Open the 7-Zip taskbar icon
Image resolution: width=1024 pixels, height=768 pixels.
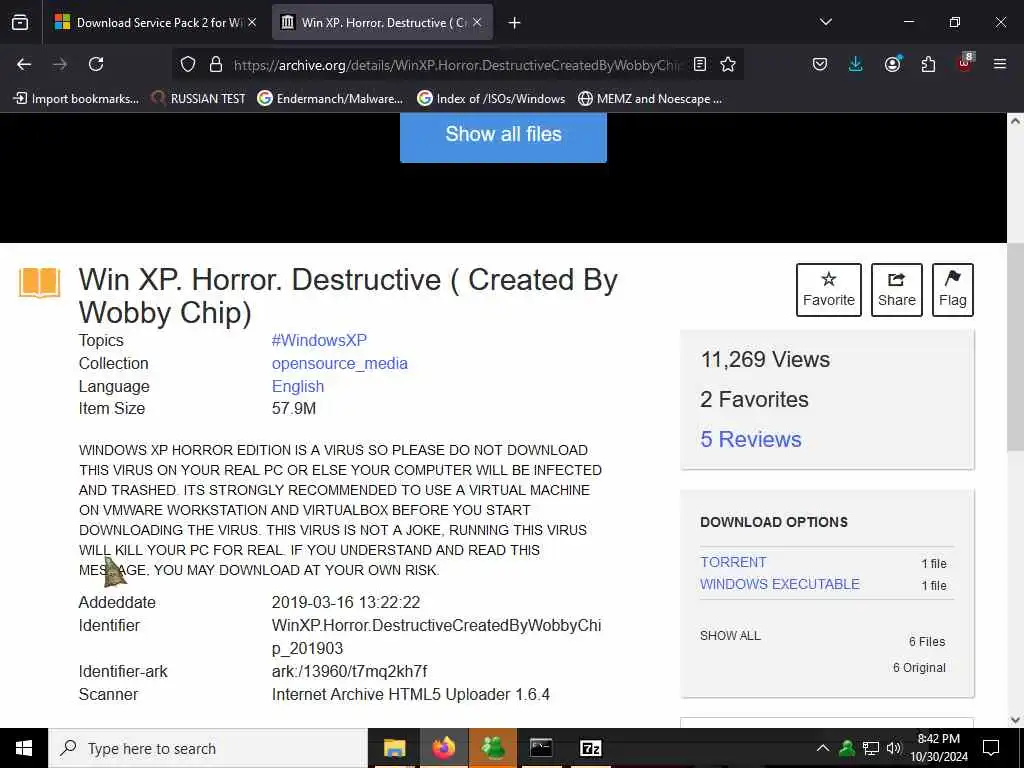[590, 748]
